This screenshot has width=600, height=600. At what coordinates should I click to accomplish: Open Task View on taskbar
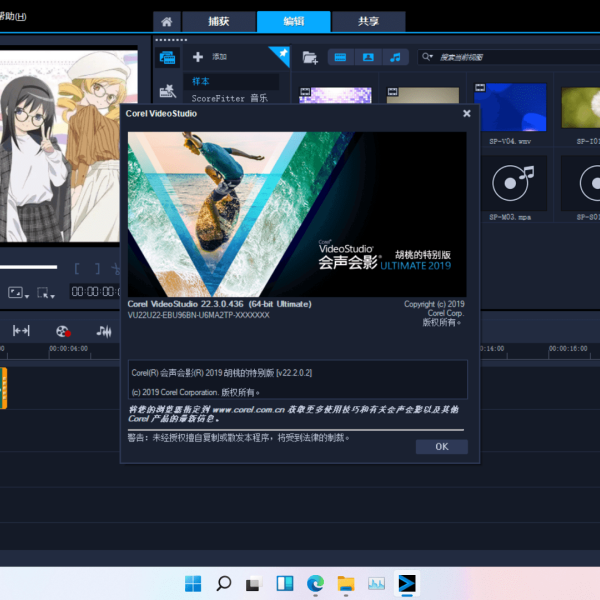point(254,584)
